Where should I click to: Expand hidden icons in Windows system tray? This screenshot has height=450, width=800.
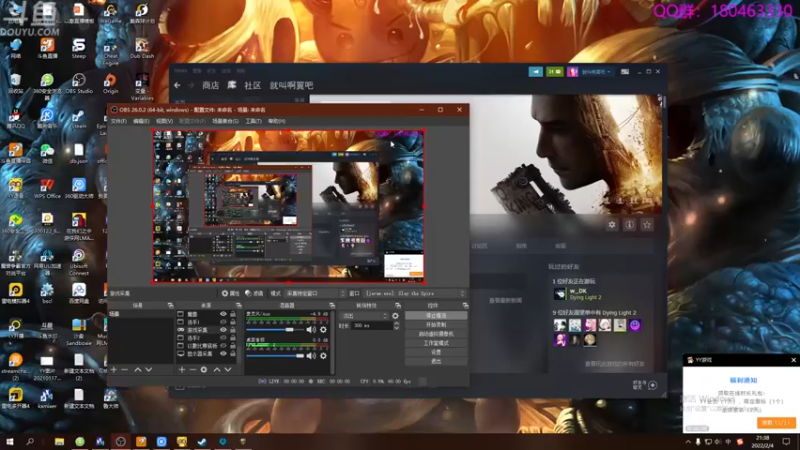click(x=688, y=442)
